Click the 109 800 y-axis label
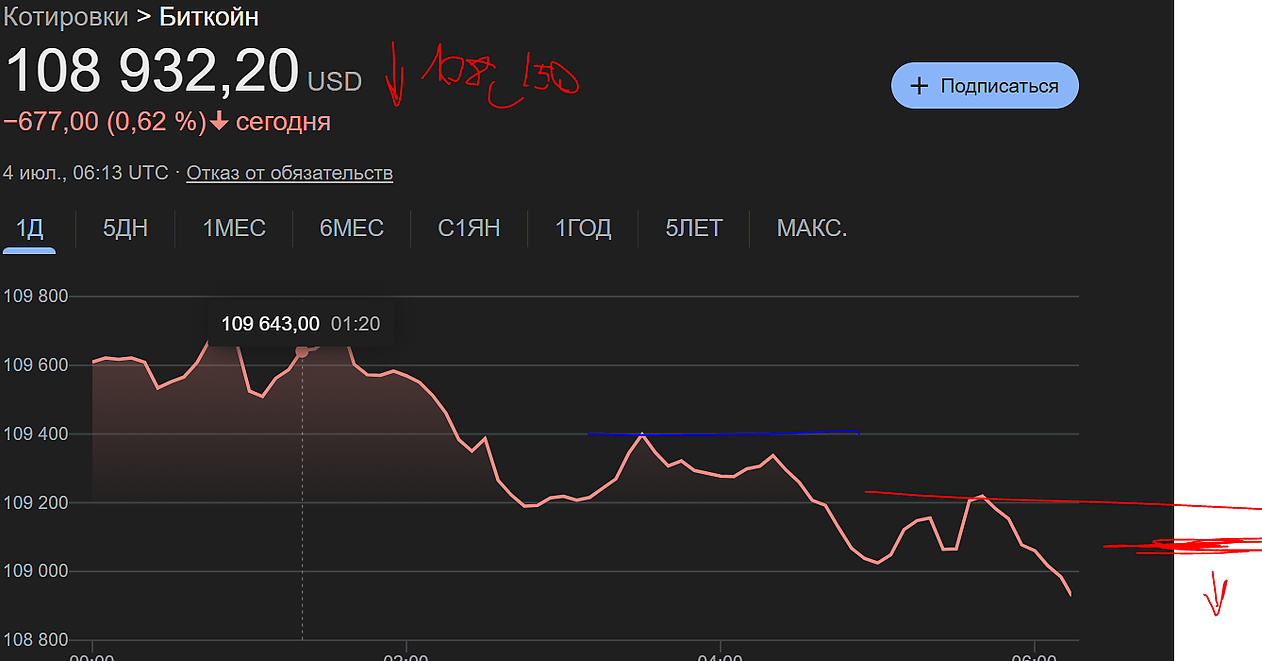The width and height of the screenshot is (1262, 661). [x=36, y=296]
